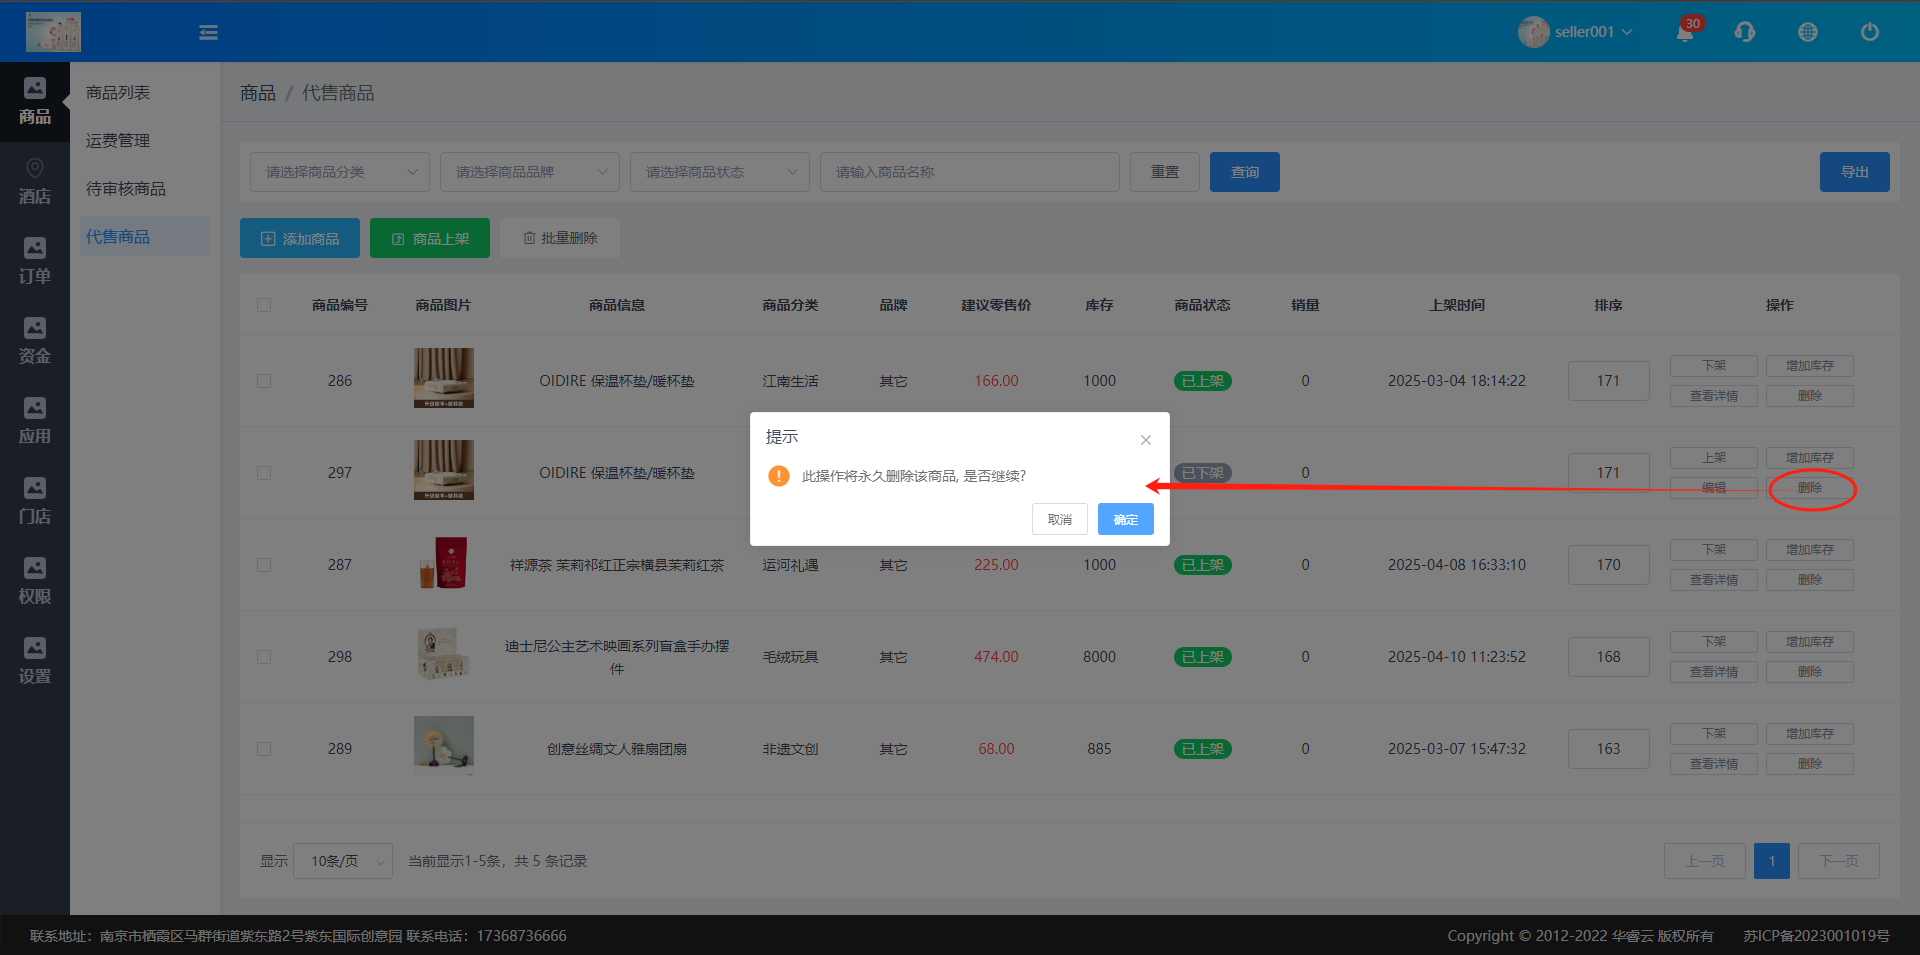The width and height of the screenshot is (1920, 955).
Task: Expand the 请选择商品分类 dropdown
Action: [340, 172]
